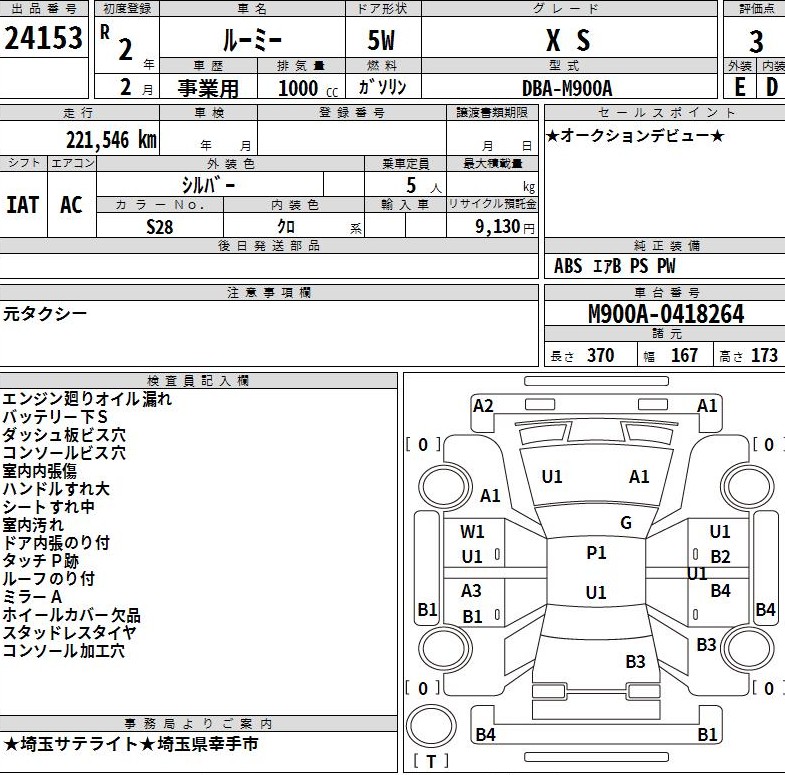Click the width value "167"

684,355
